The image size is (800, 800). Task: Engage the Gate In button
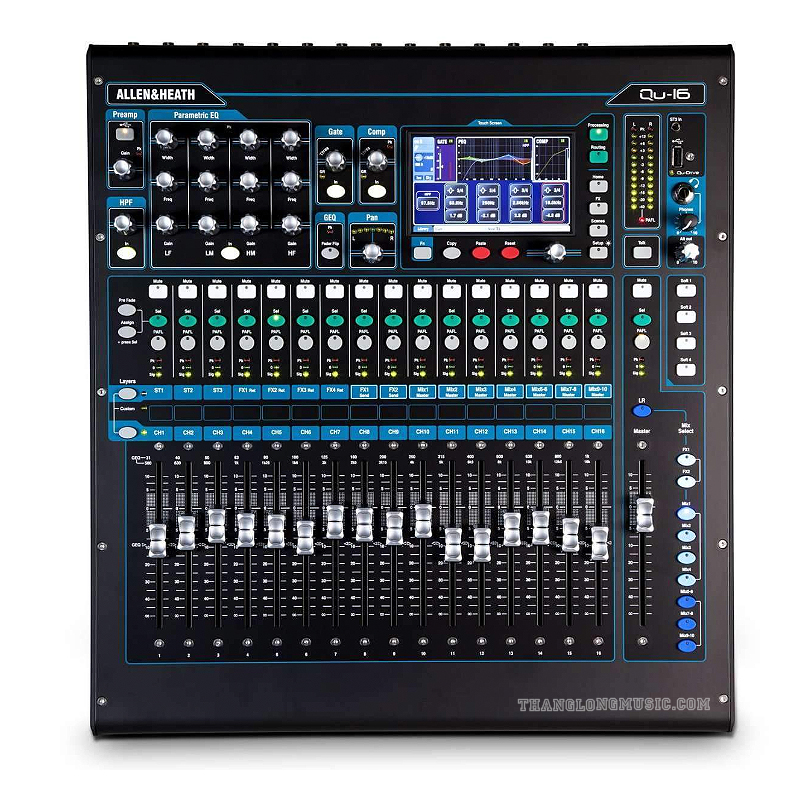pos(335,192)
